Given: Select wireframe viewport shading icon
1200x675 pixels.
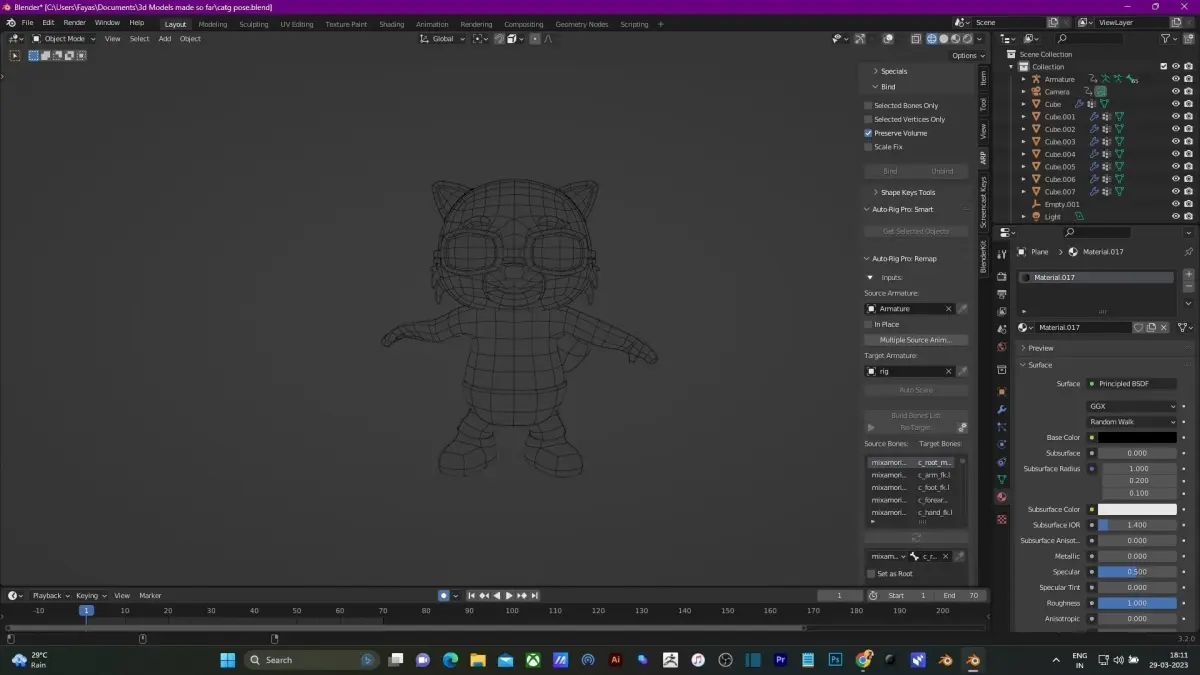Looking at the screenshot, I should click(931, 39).
